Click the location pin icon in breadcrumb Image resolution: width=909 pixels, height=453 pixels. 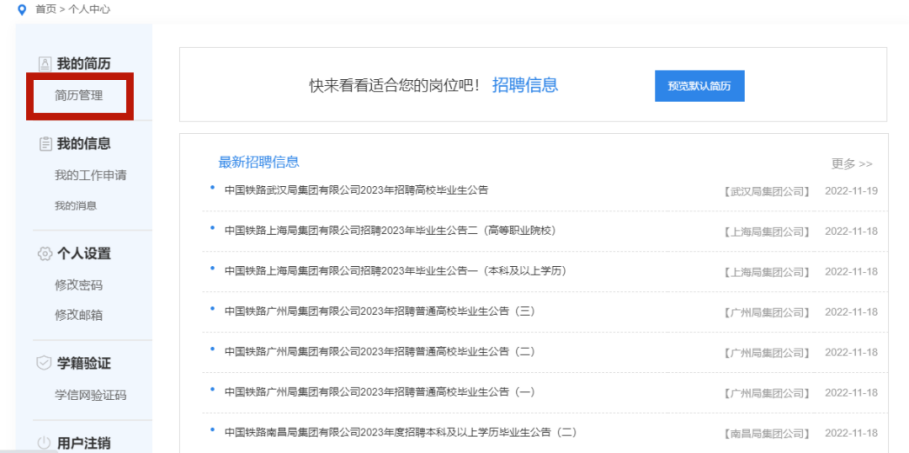[23, 10]
